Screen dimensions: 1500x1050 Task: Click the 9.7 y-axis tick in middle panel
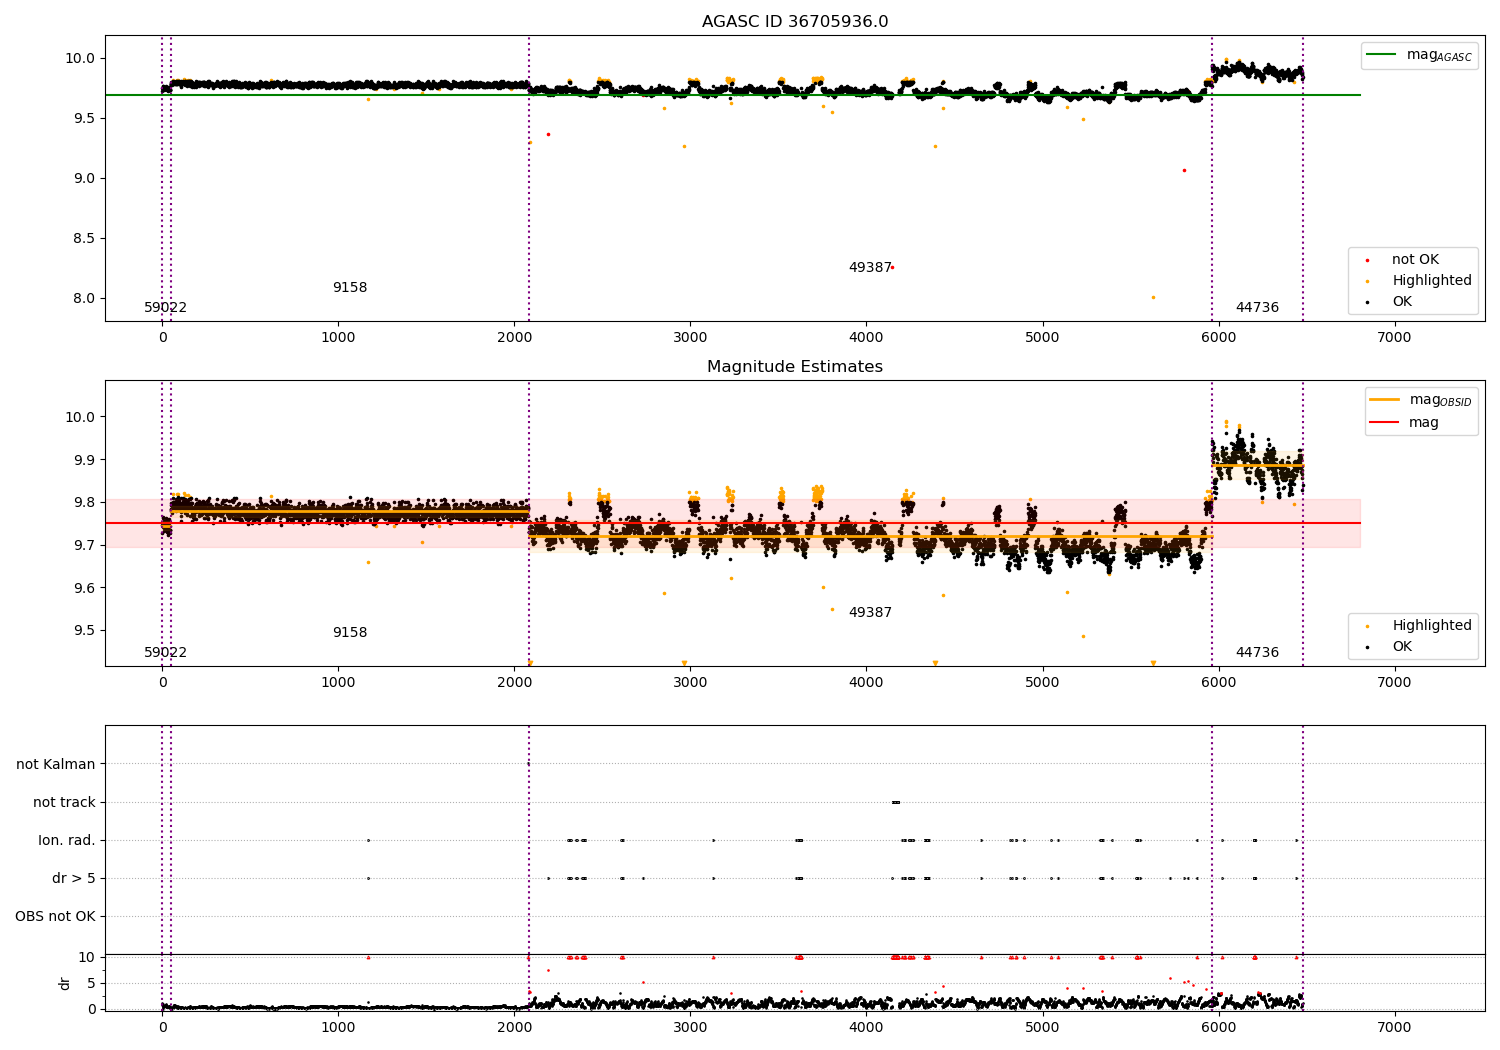(x=82, y=545)
